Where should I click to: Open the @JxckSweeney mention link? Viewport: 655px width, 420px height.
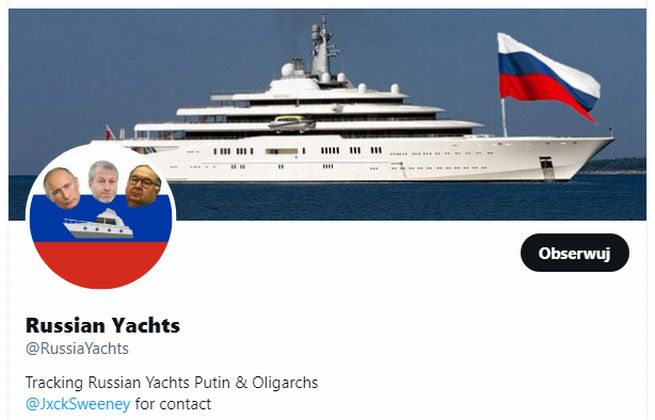pos(78,404)
